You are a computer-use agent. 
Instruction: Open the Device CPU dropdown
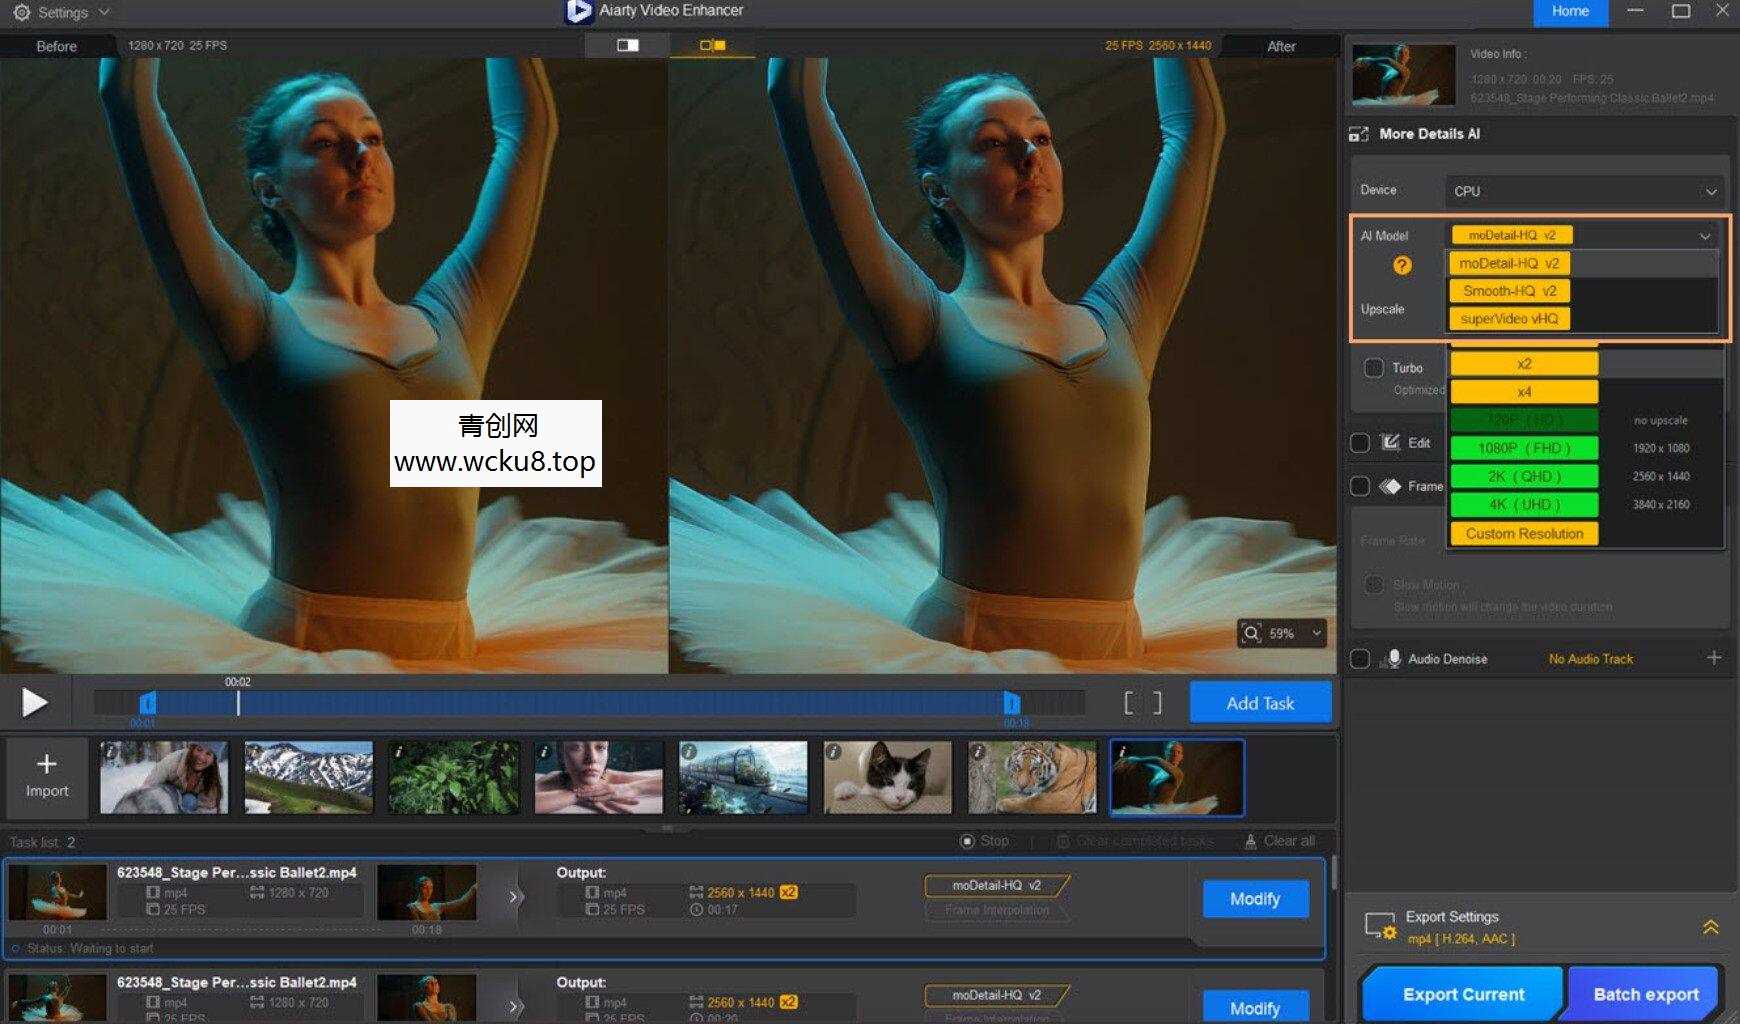pyautogui.click(x=1585, y=191)
